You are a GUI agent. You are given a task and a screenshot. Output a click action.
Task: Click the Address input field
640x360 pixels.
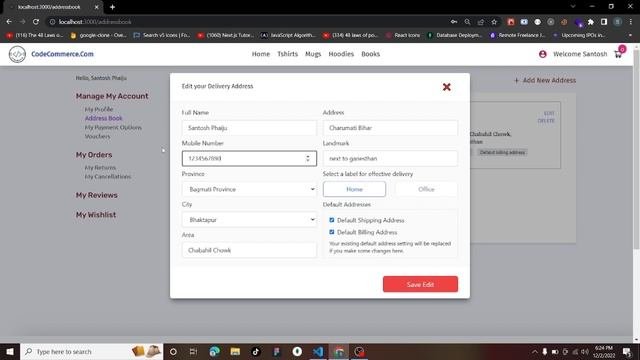(x=390, y=128)
